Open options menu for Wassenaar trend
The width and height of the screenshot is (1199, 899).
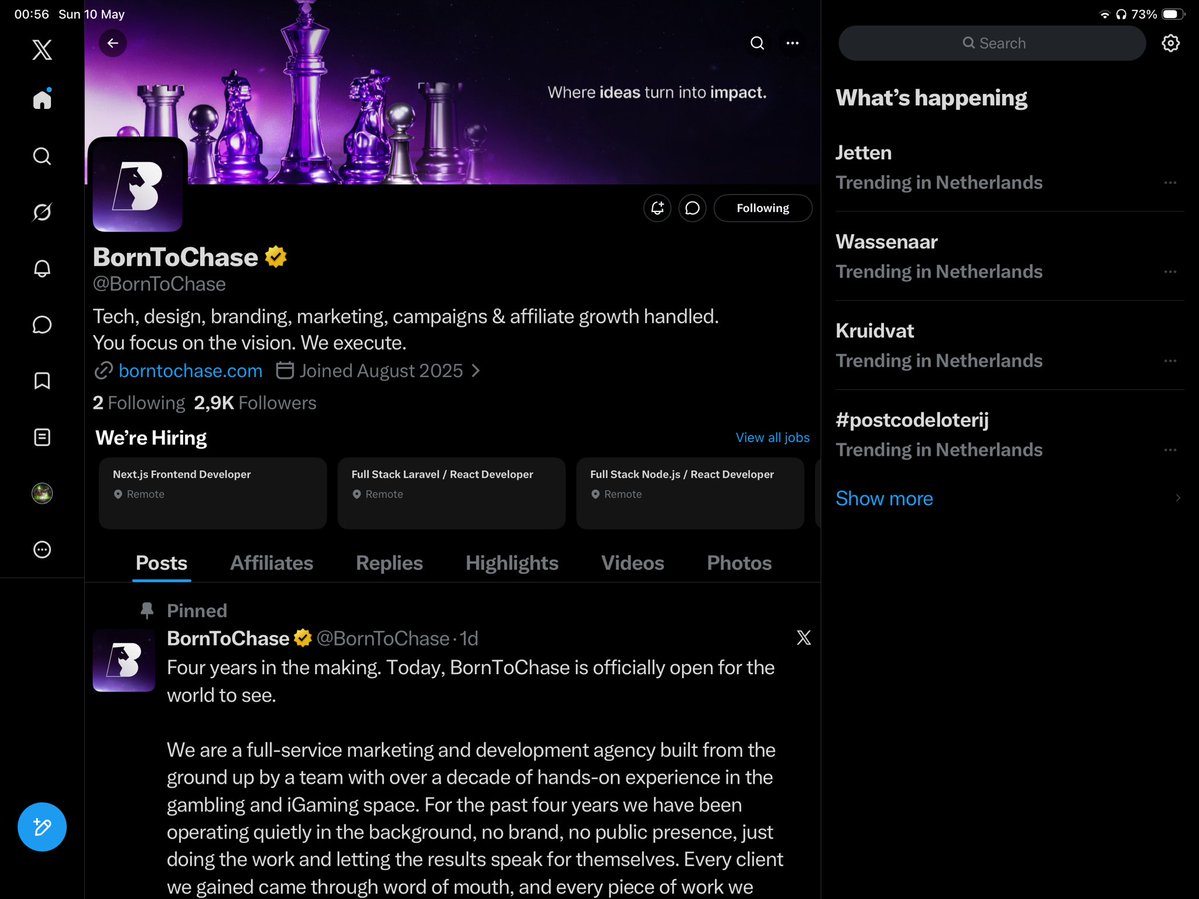tap(1170, 271)
